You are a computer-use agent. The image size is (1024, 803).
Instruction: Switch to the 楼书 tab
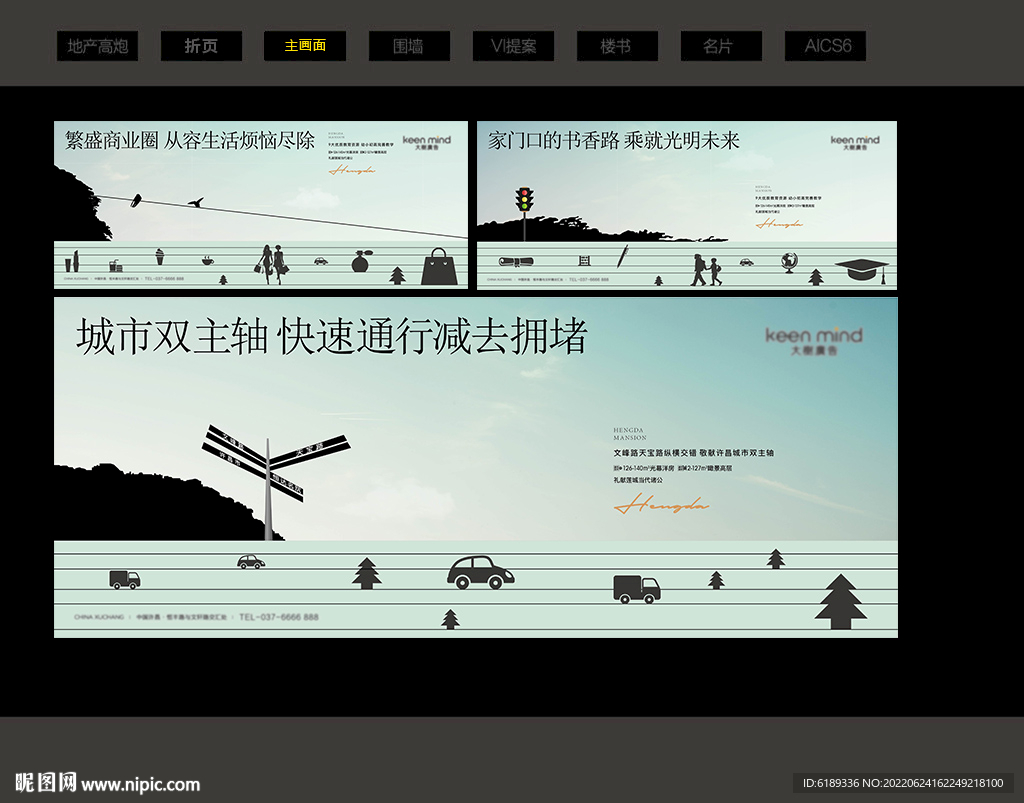point(617,46)
